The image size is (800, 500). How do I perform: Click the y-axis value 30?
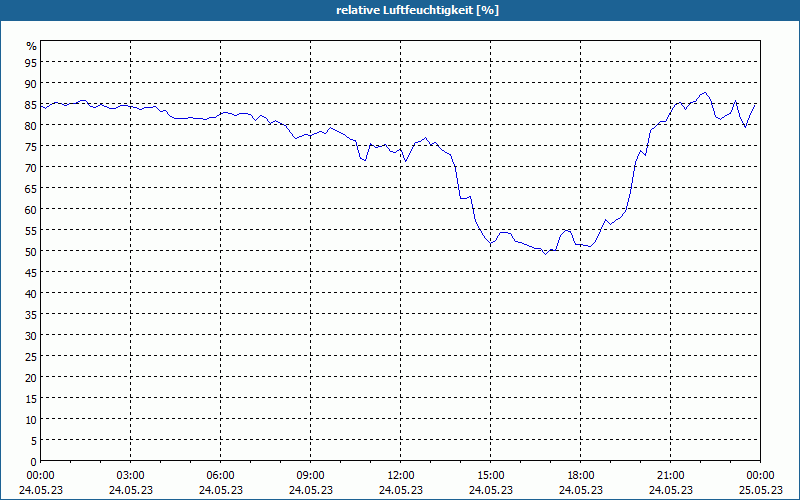coord(31,336)
